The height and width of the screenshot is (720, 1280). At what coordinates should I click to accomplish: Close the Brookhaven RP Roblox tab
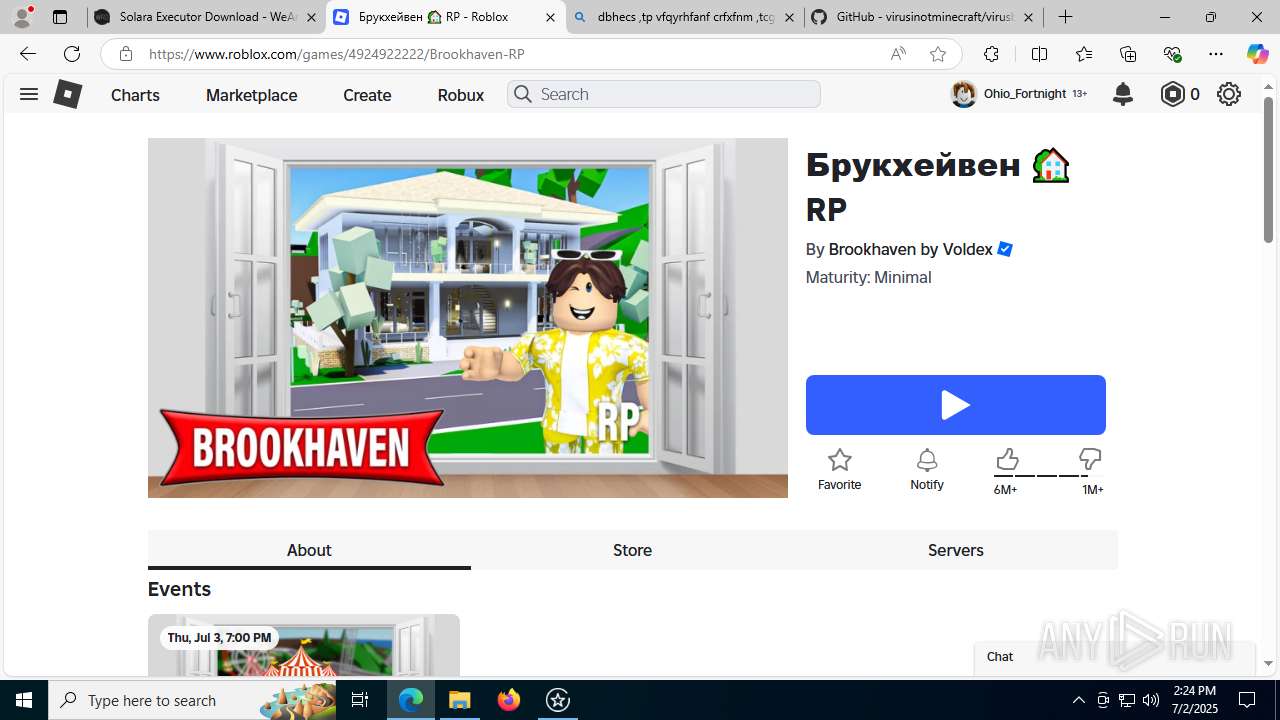click(550, 17)
